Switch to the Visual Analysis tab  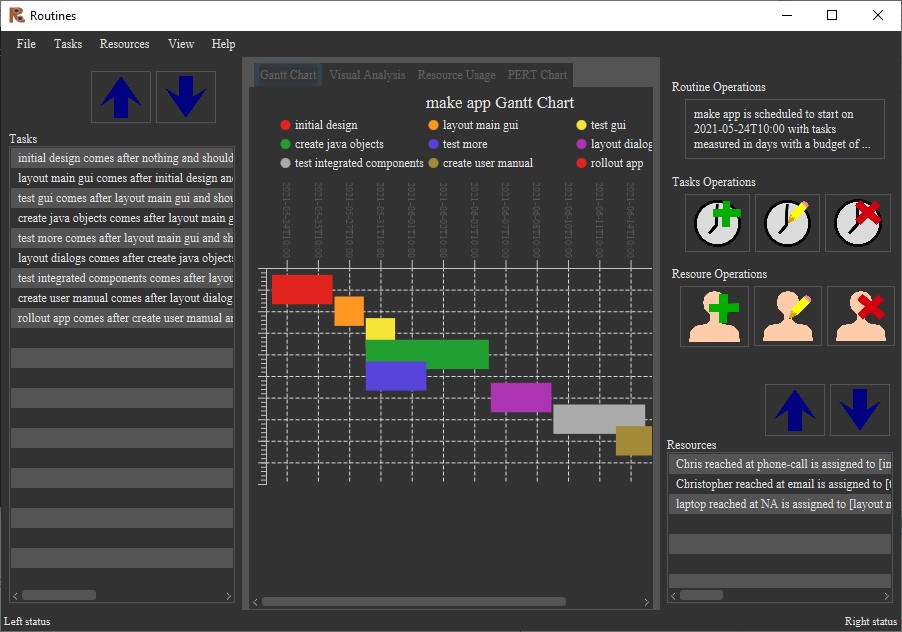367,75
